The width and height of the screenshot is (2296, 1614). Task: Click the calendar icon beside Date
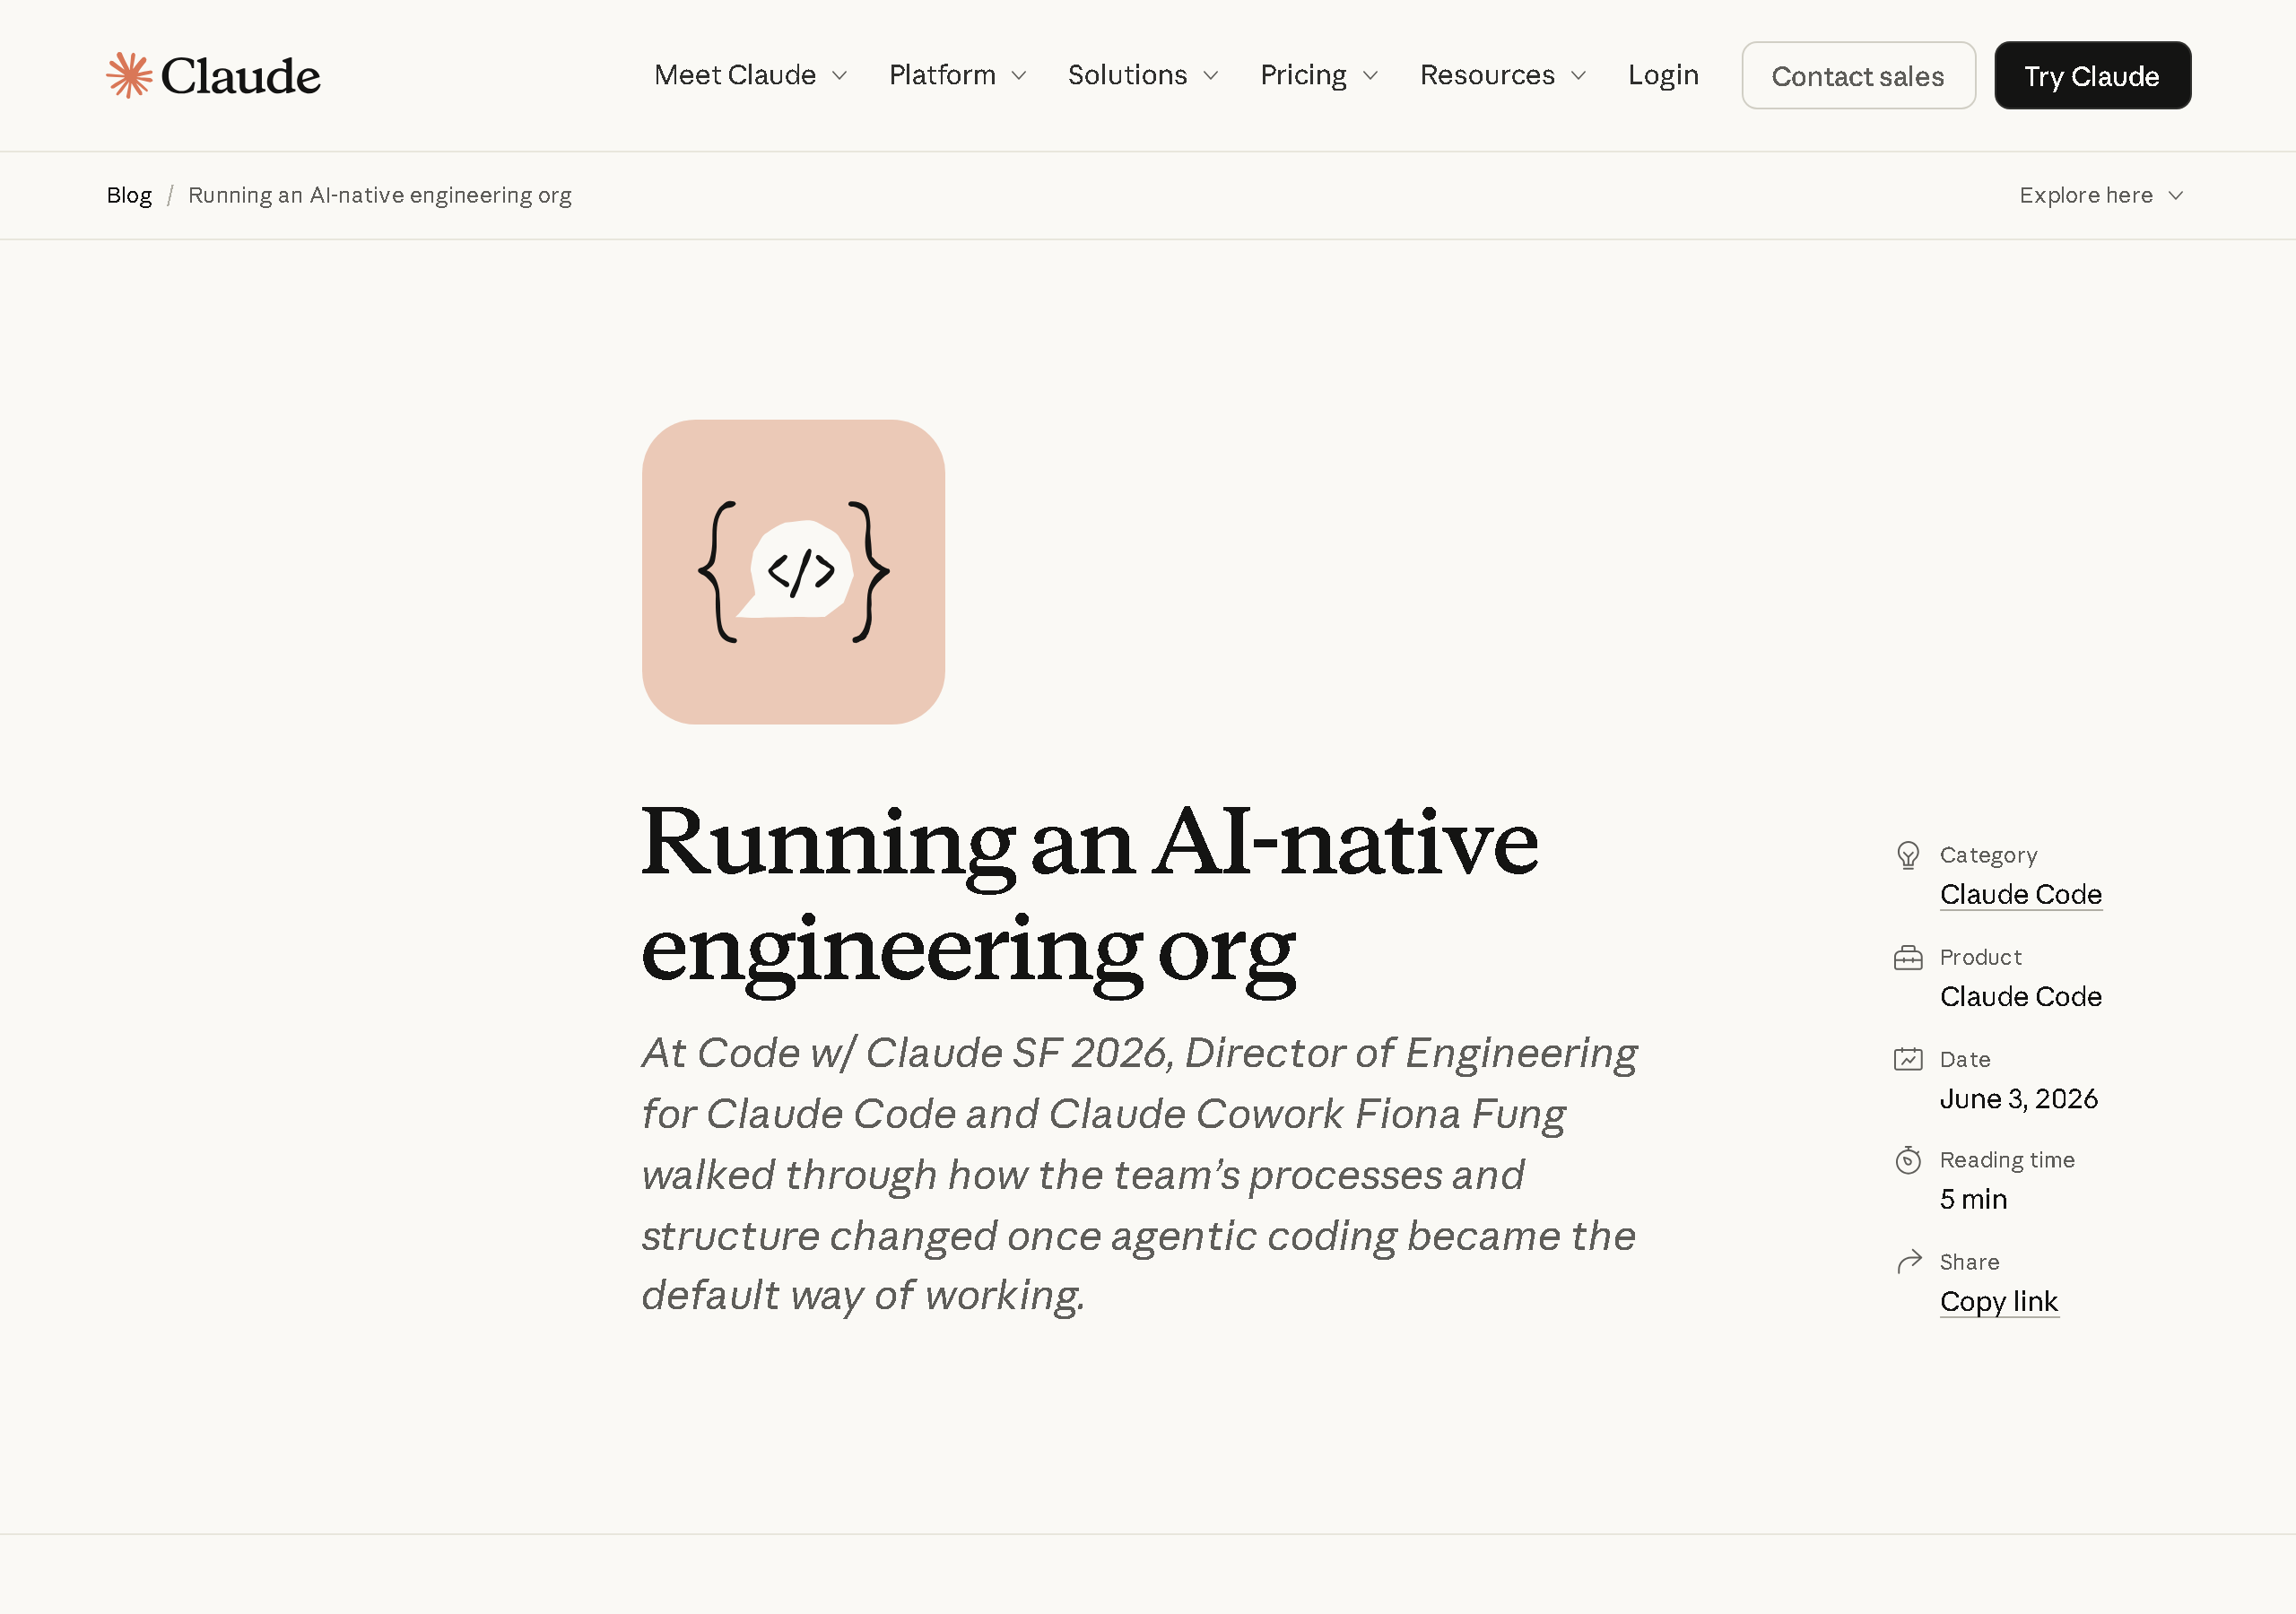point(1908,1059)
